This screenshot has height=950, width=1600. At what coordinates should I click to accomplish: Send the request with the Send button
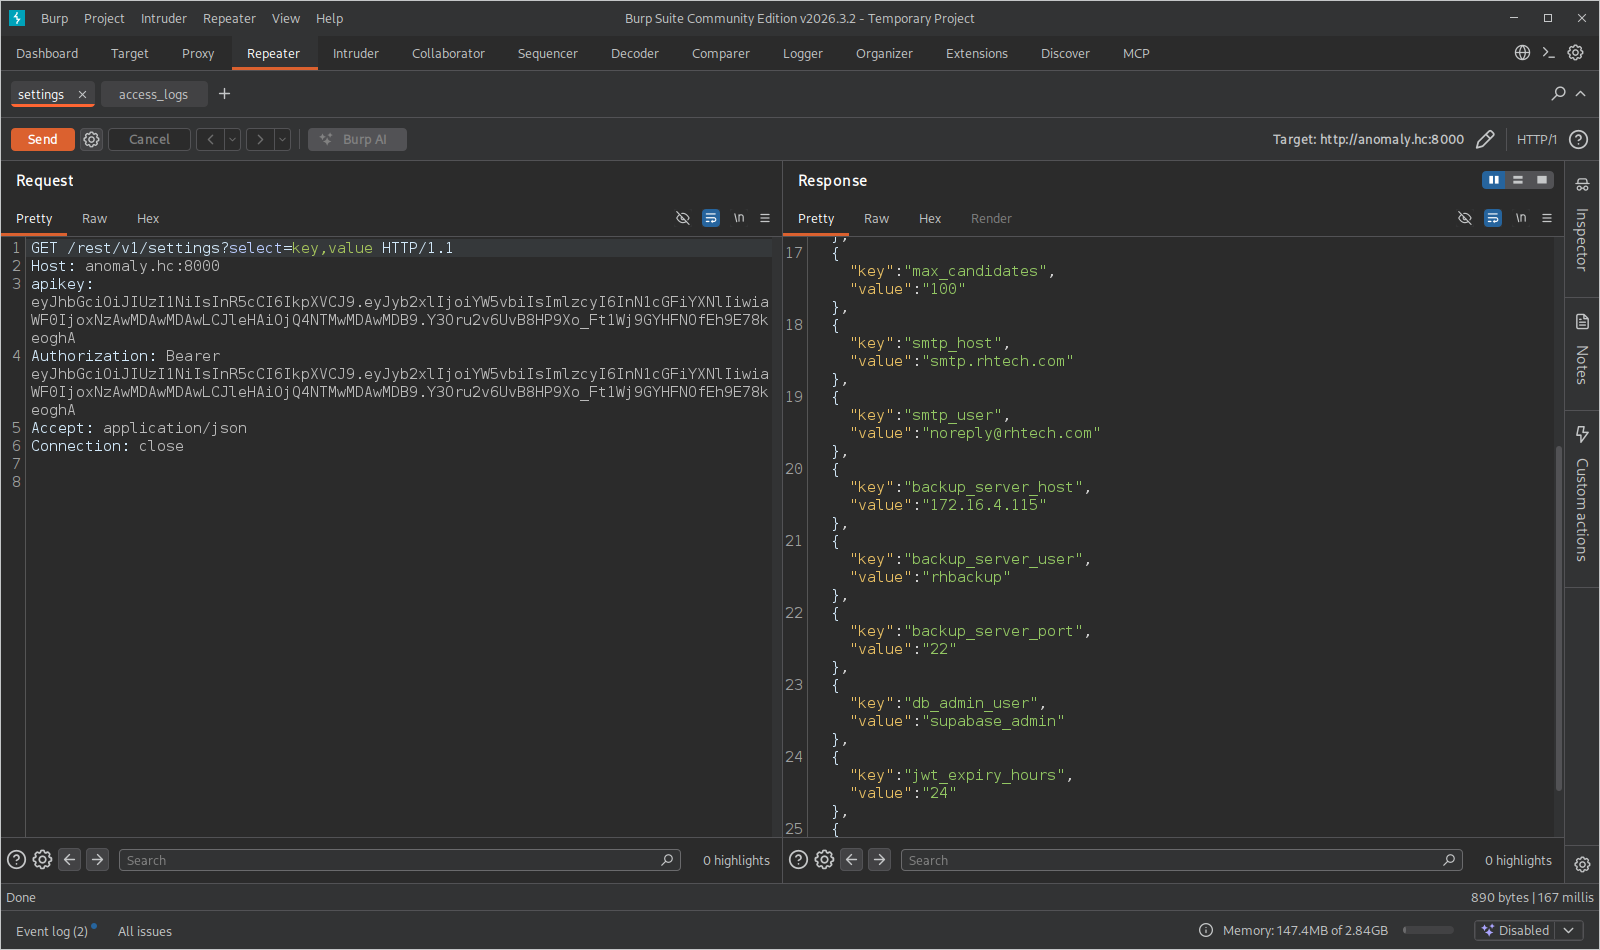coord(43,139)
